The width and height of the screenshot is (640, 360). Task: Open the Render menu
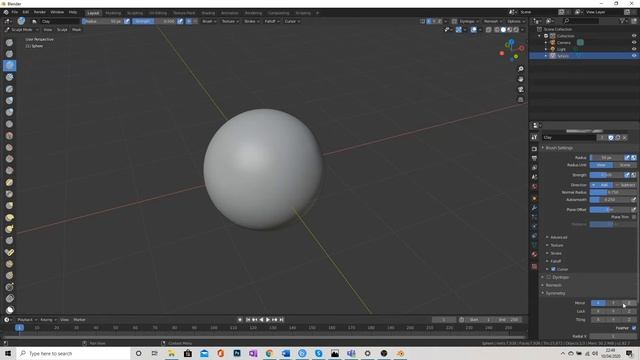pyautogui.click(x=40, y=12)
